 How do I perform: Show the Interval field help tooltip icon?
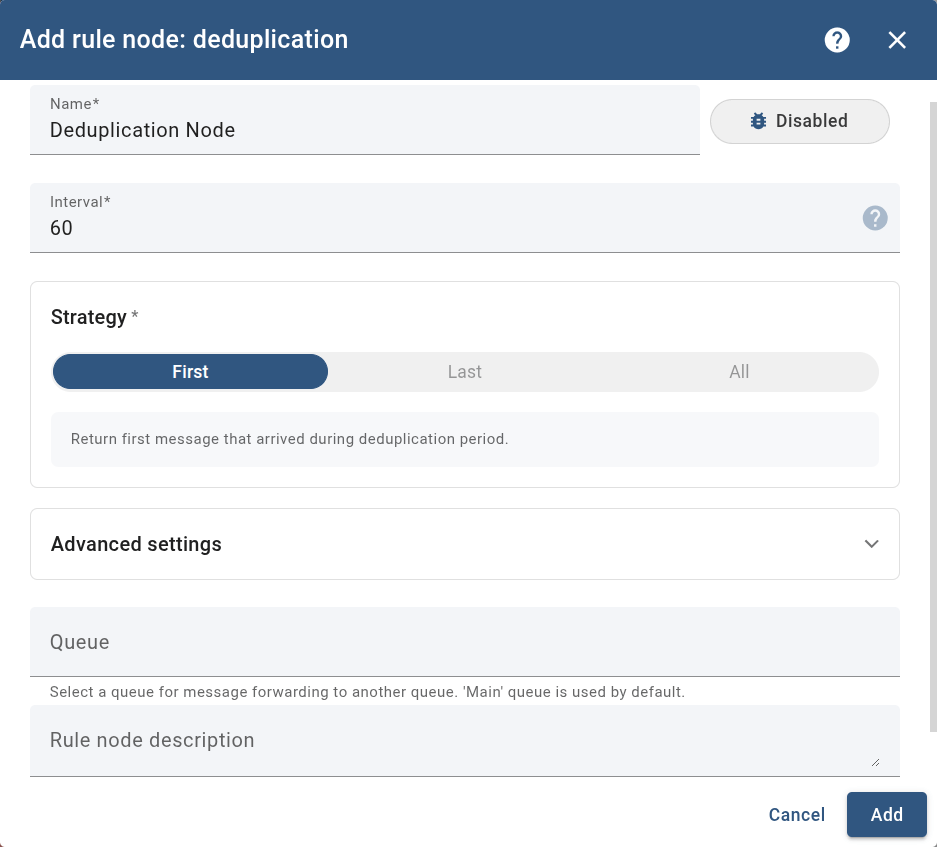pos(875,218)
